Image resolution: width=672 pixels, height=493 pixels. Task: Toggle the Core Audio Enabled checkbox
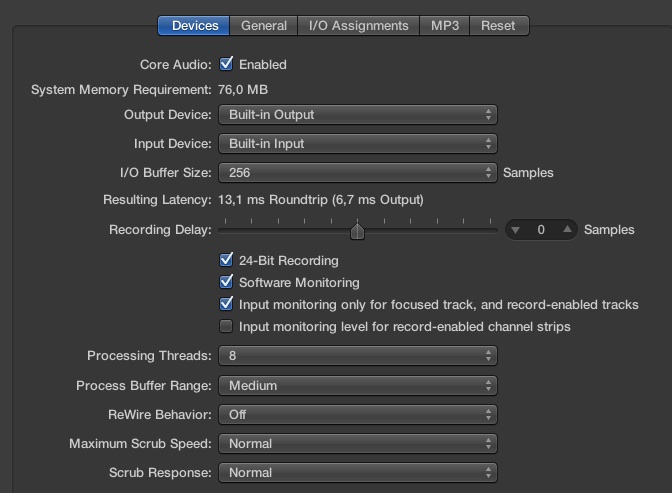coord(226,64)
